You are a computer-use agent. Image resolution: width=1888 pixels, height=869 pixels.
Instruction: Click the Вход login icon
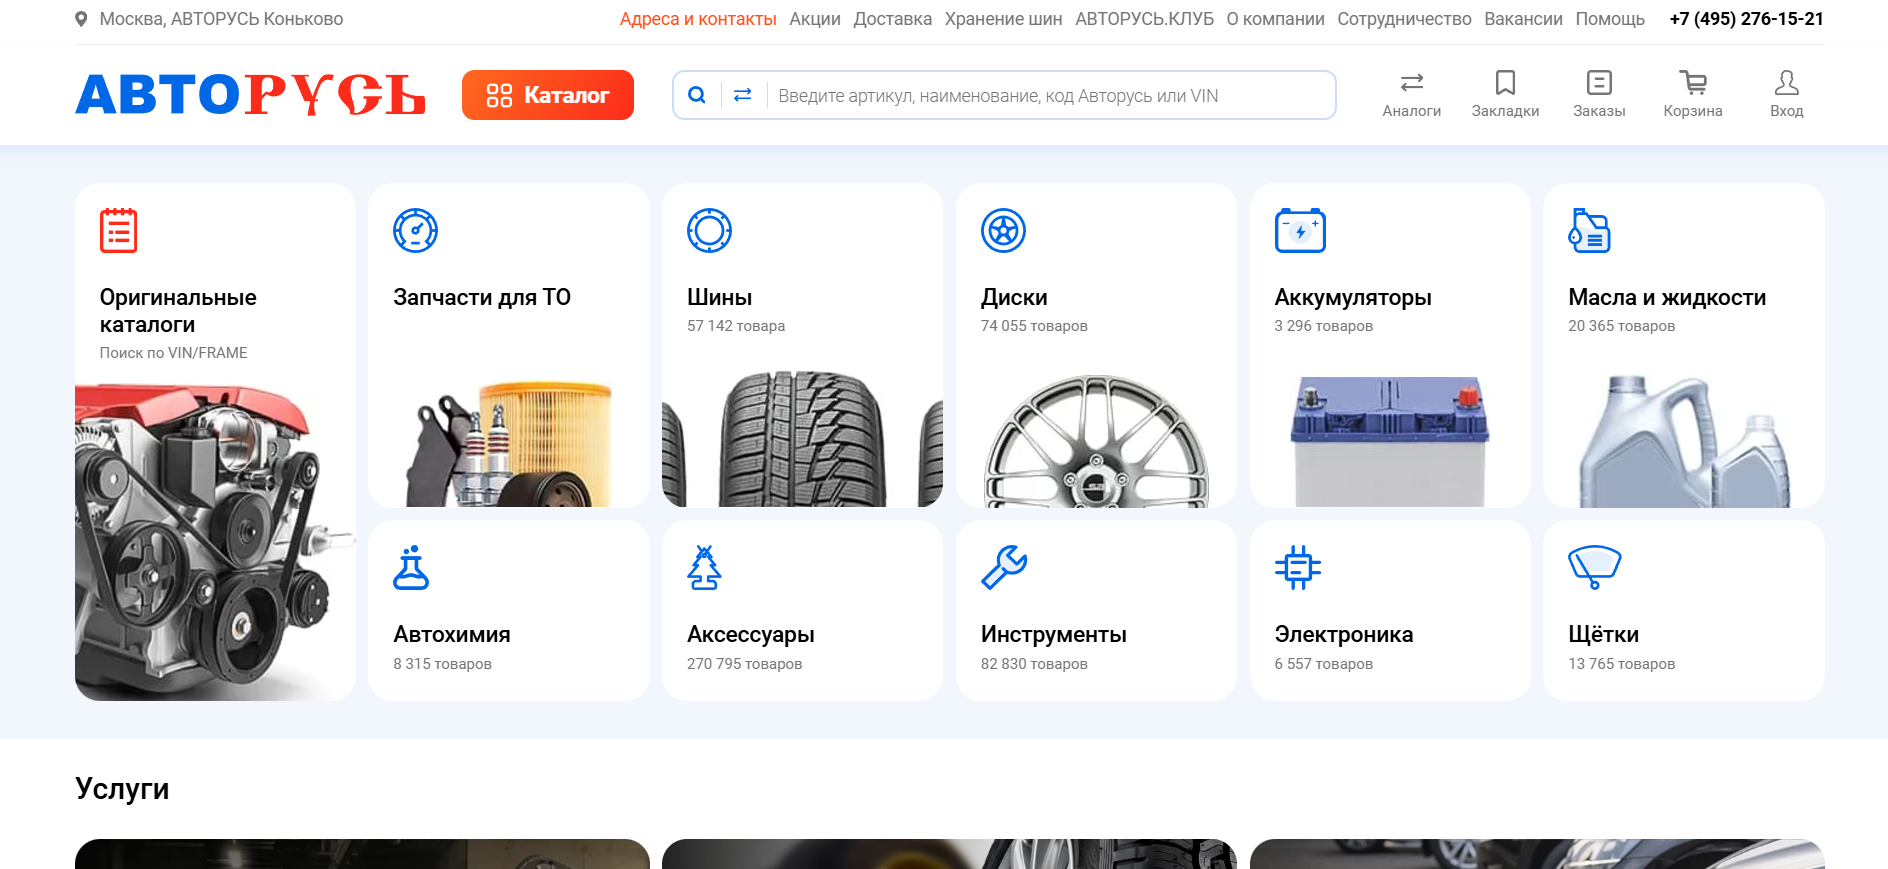click(1787, 82)
